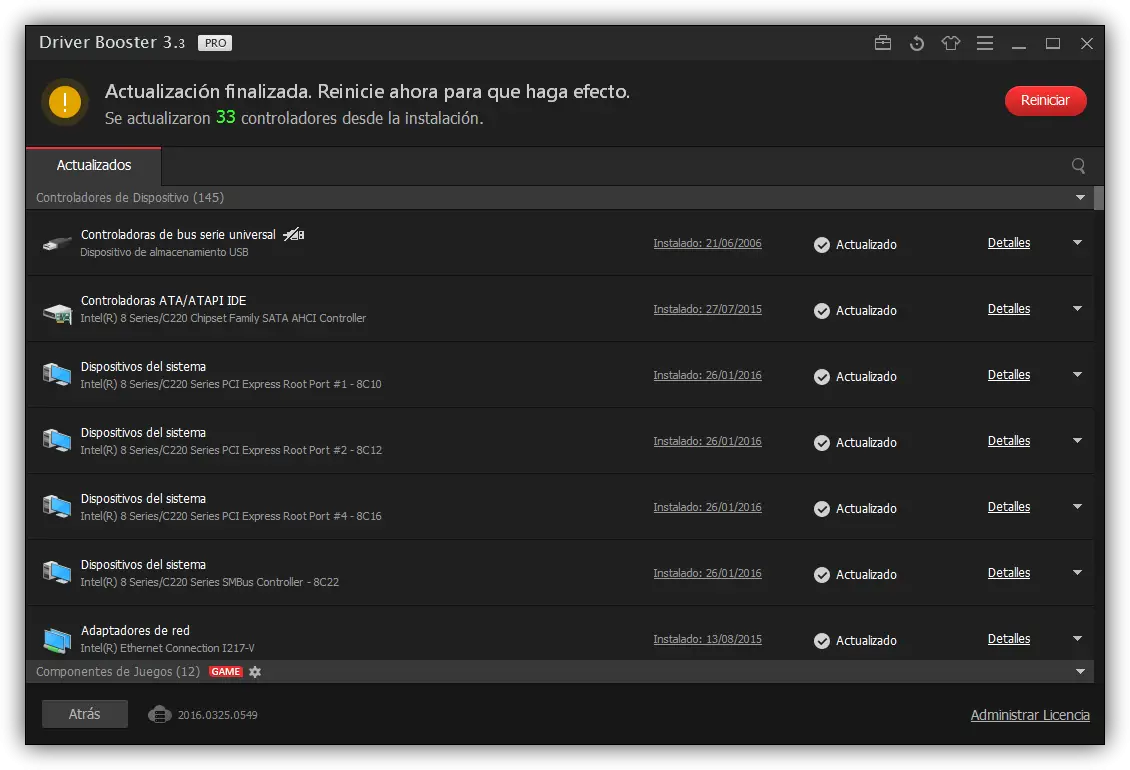Click the ATA/ATAPI IDE controller icon
Image resolution: width=1130 pixels, height=770 pixels.
[x=57, y=312]
